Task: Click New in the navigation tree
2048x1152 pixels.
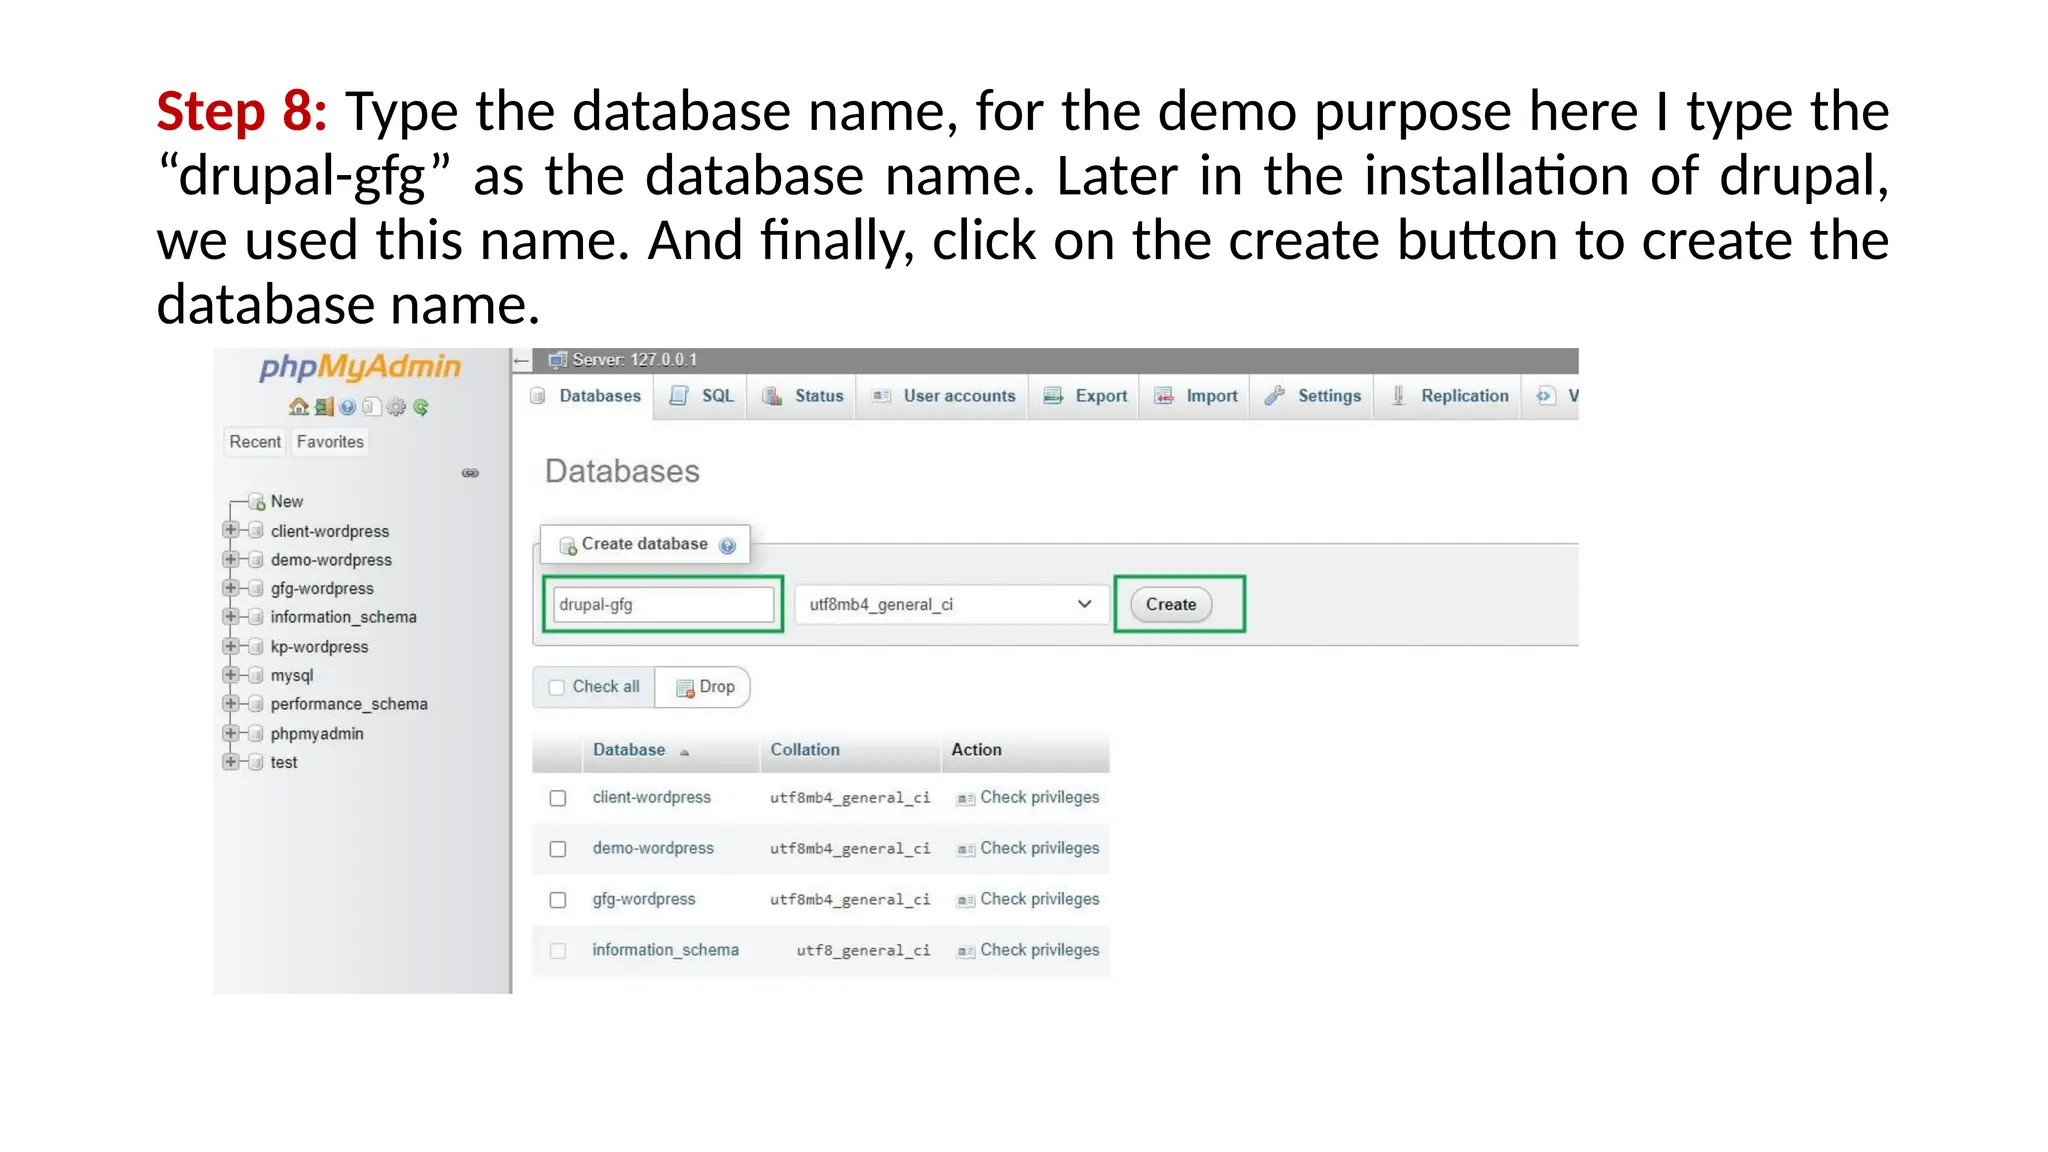Action: tap(287, 501)
